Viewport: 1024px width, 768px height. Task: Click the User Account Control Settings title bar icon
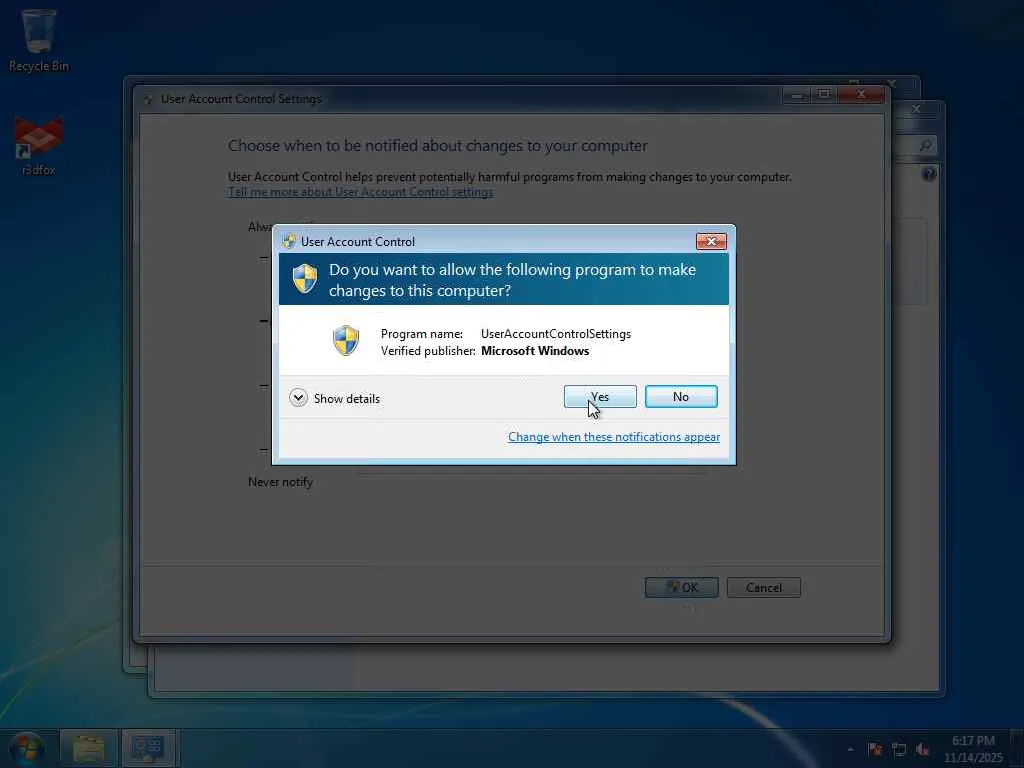[148, 99]
